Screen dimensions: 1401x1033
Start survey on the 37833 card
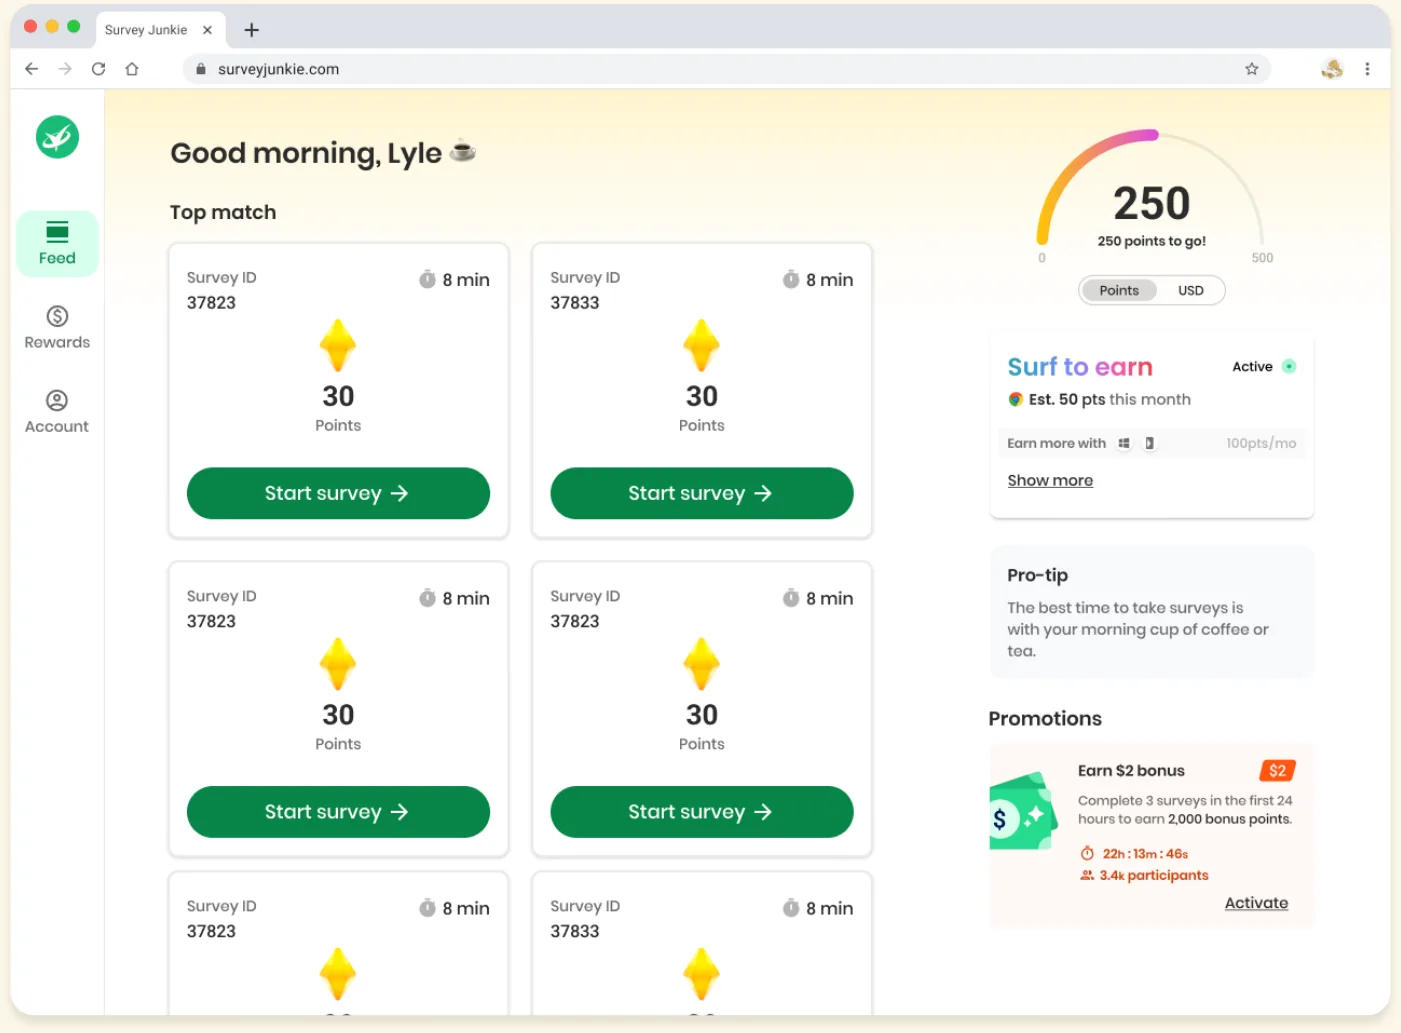[x=701, y=493]
